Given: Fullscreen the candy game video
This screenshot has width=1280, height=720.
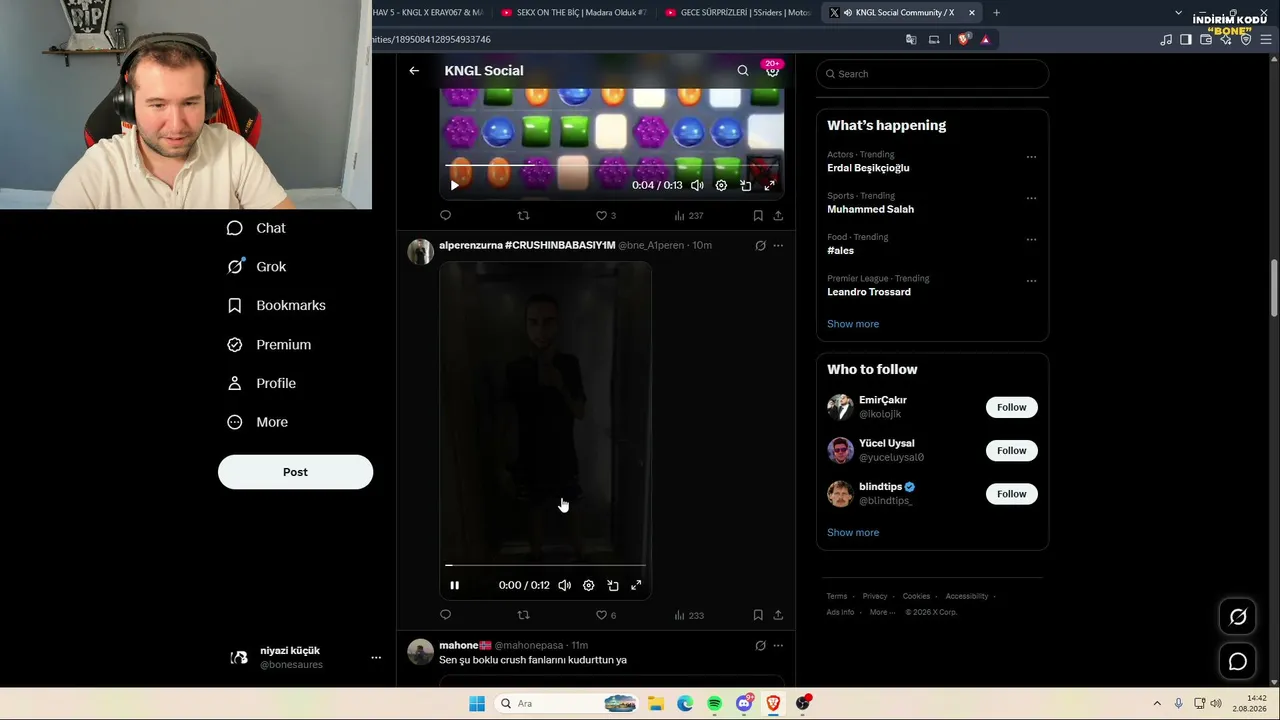Looking at the screenshot, I should (x=769, y=185).
